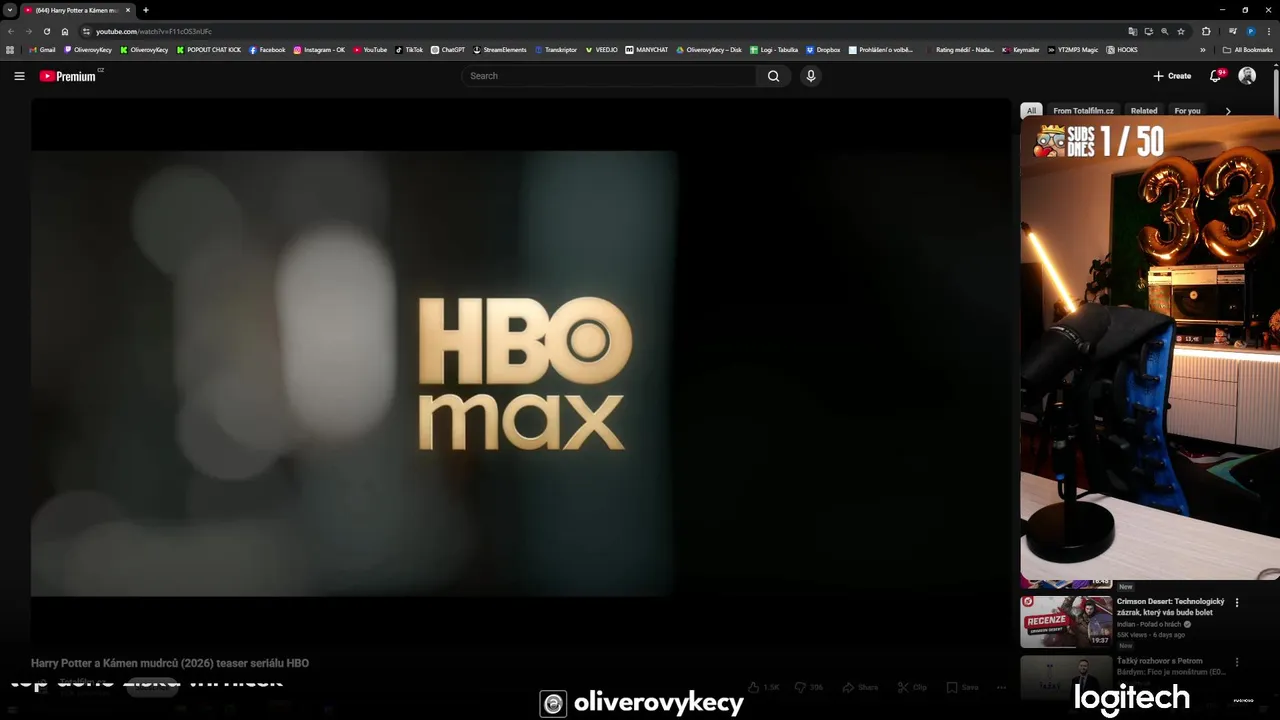Image resolution: width=1280 pixels, height=720 pixels.
Task: Go back in browser history
Action: click(x=12, y=31)
